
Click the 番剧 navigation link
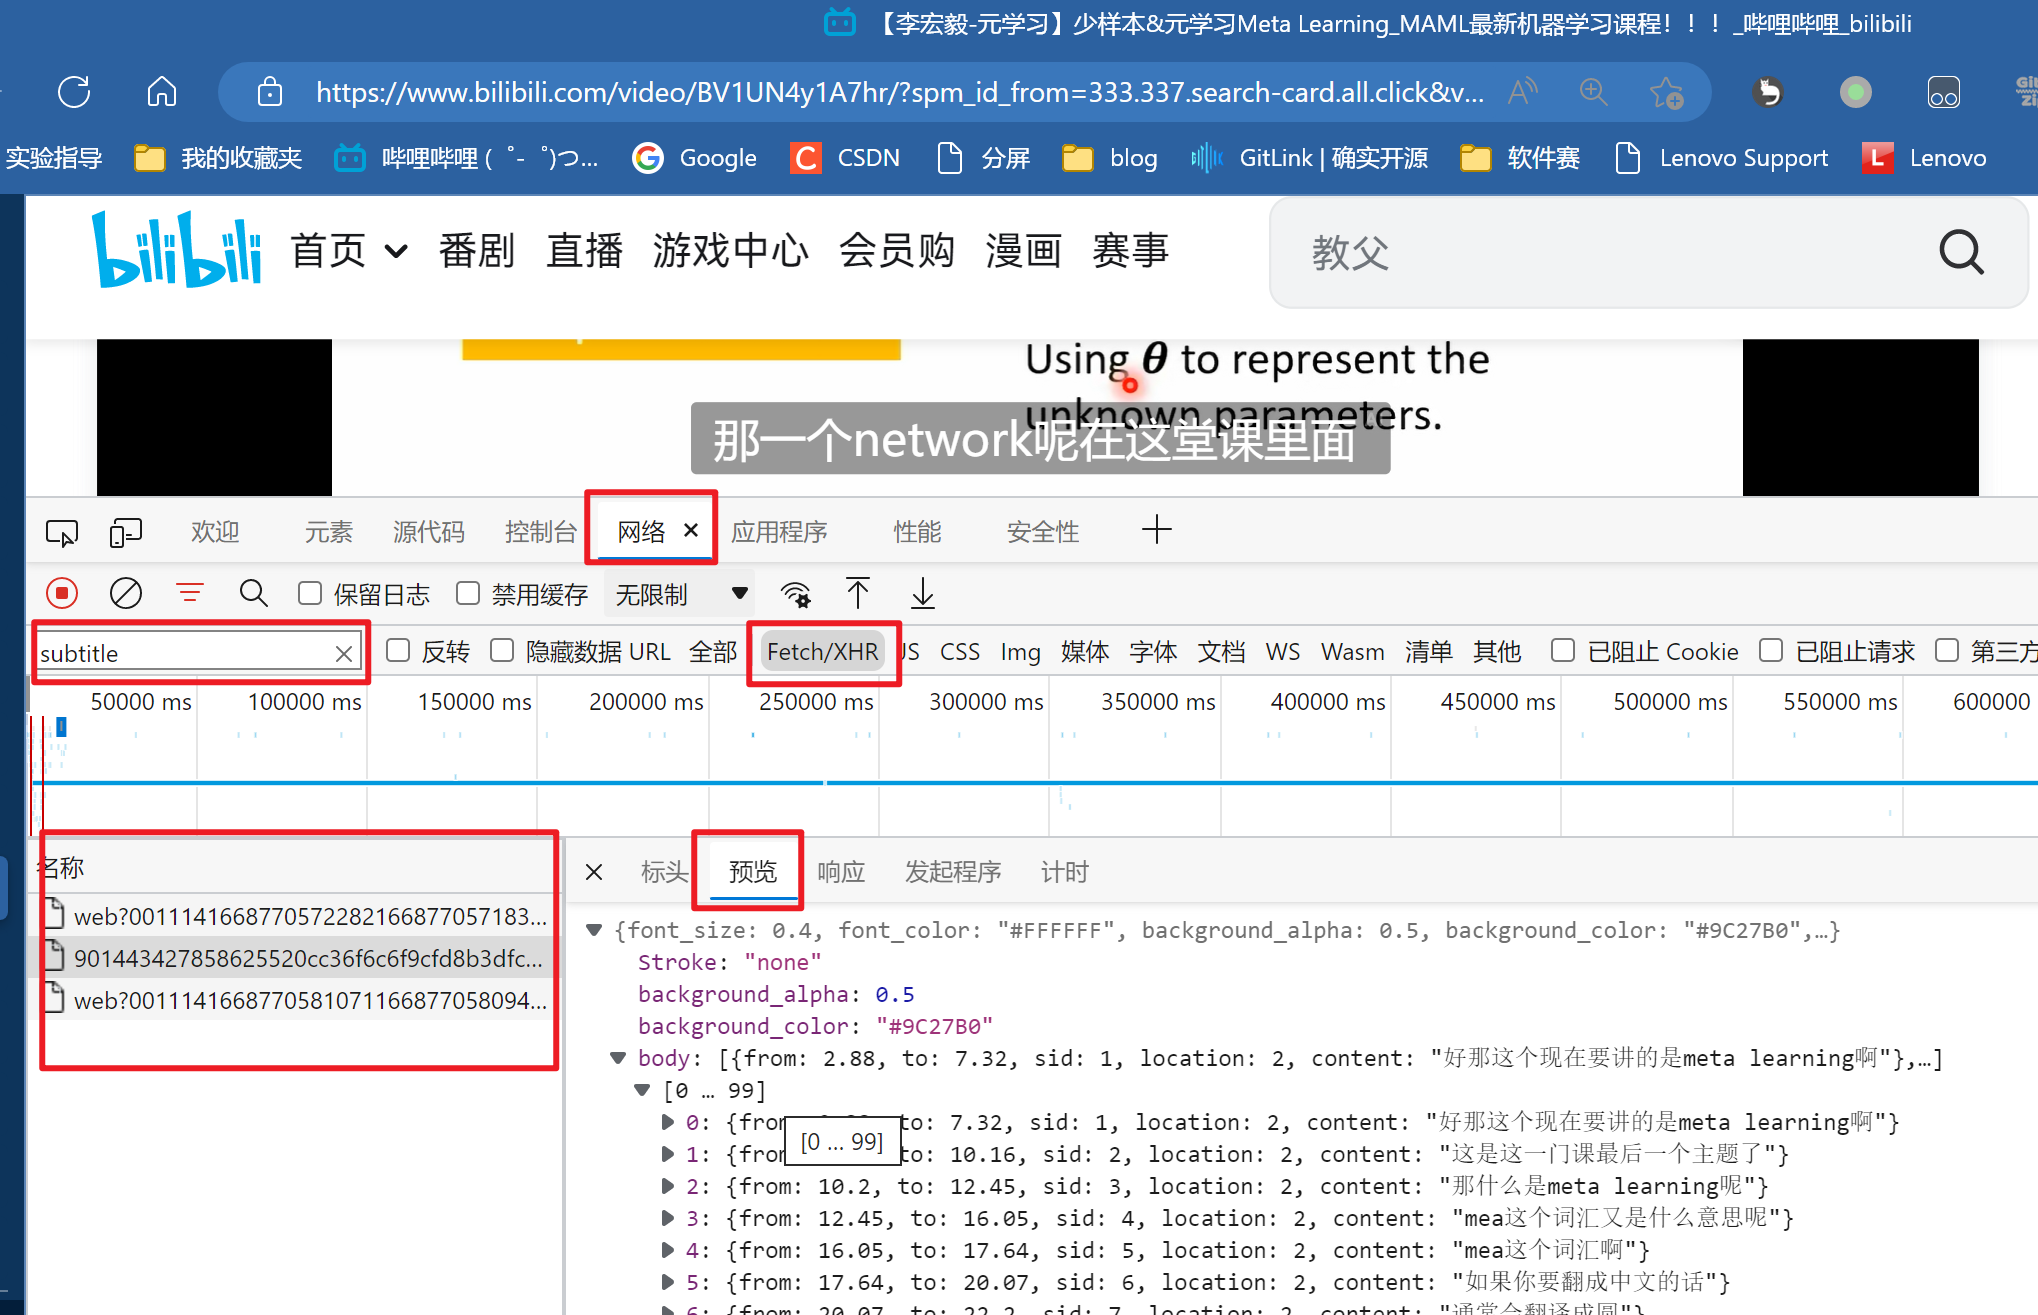point(476,251)
